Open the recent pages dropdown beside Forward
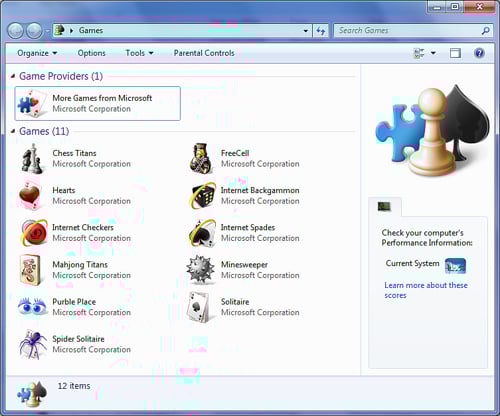 47,31
